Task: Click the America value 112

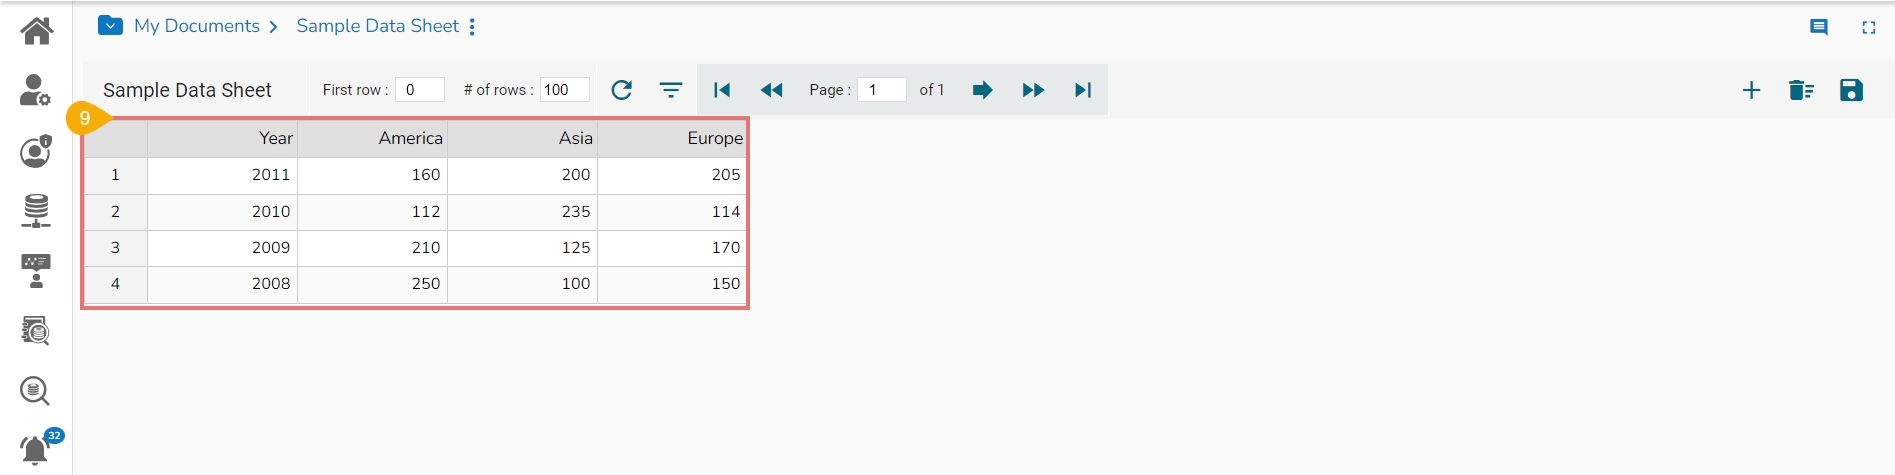Action: point(372,212)
